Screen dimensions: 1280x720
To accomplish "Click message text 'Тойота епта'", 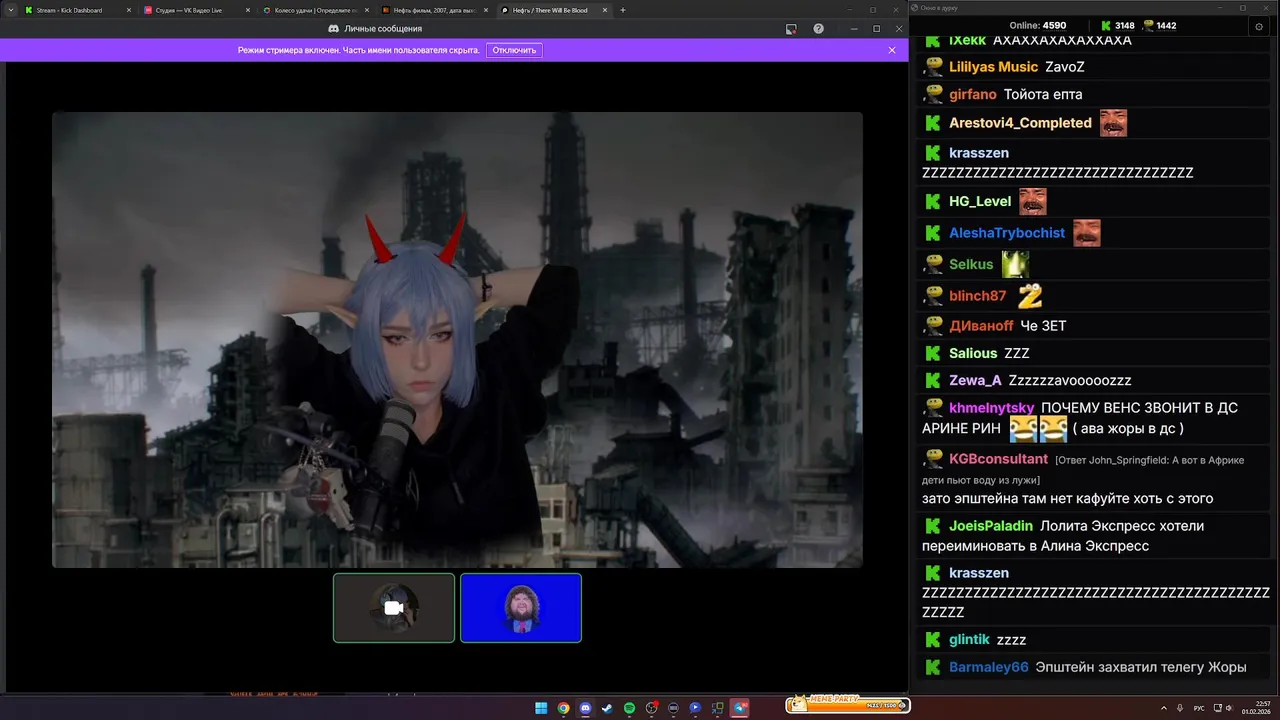I will tap(1043, 95).
